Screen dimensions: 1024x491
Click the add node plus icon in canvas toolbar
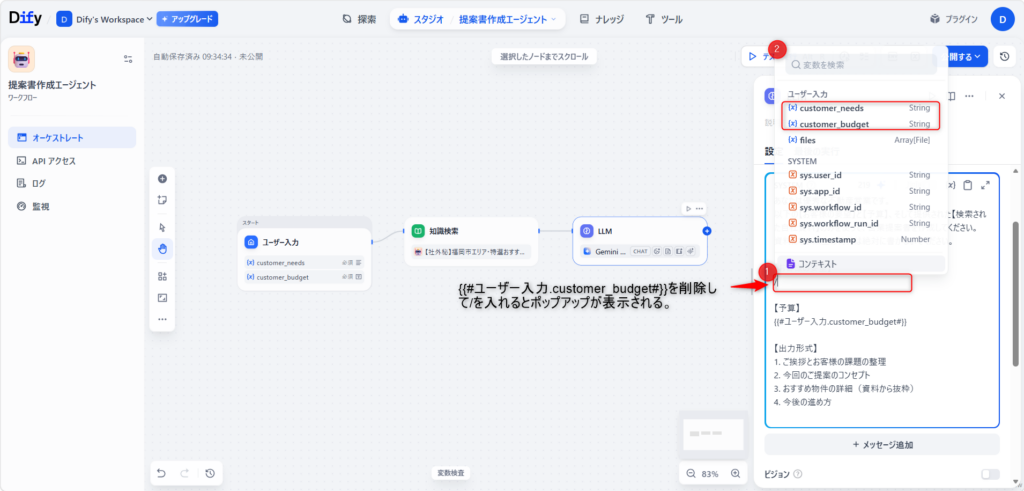tap(162, 178)
